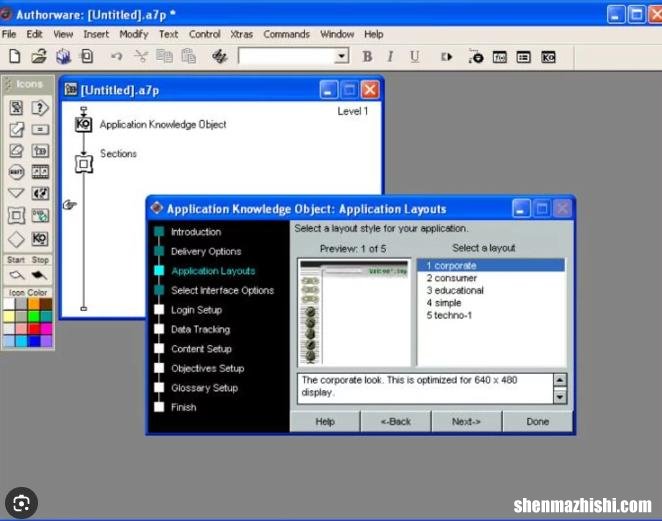
Task: Click the Cut scissors icon
Action: (141, 56)
